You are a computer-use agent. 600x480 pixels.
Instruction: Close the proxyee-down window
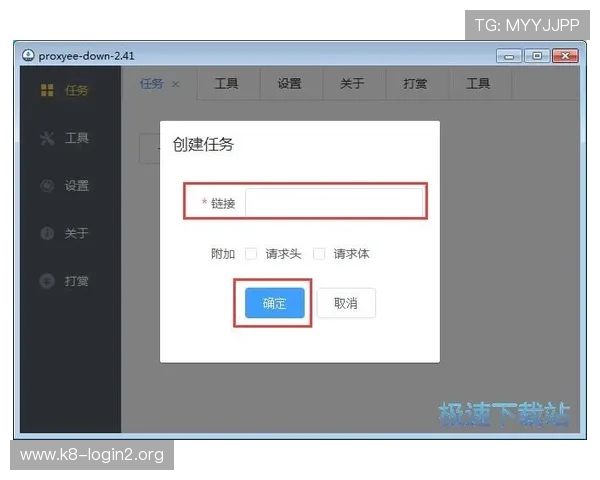[x=565, y=56]
